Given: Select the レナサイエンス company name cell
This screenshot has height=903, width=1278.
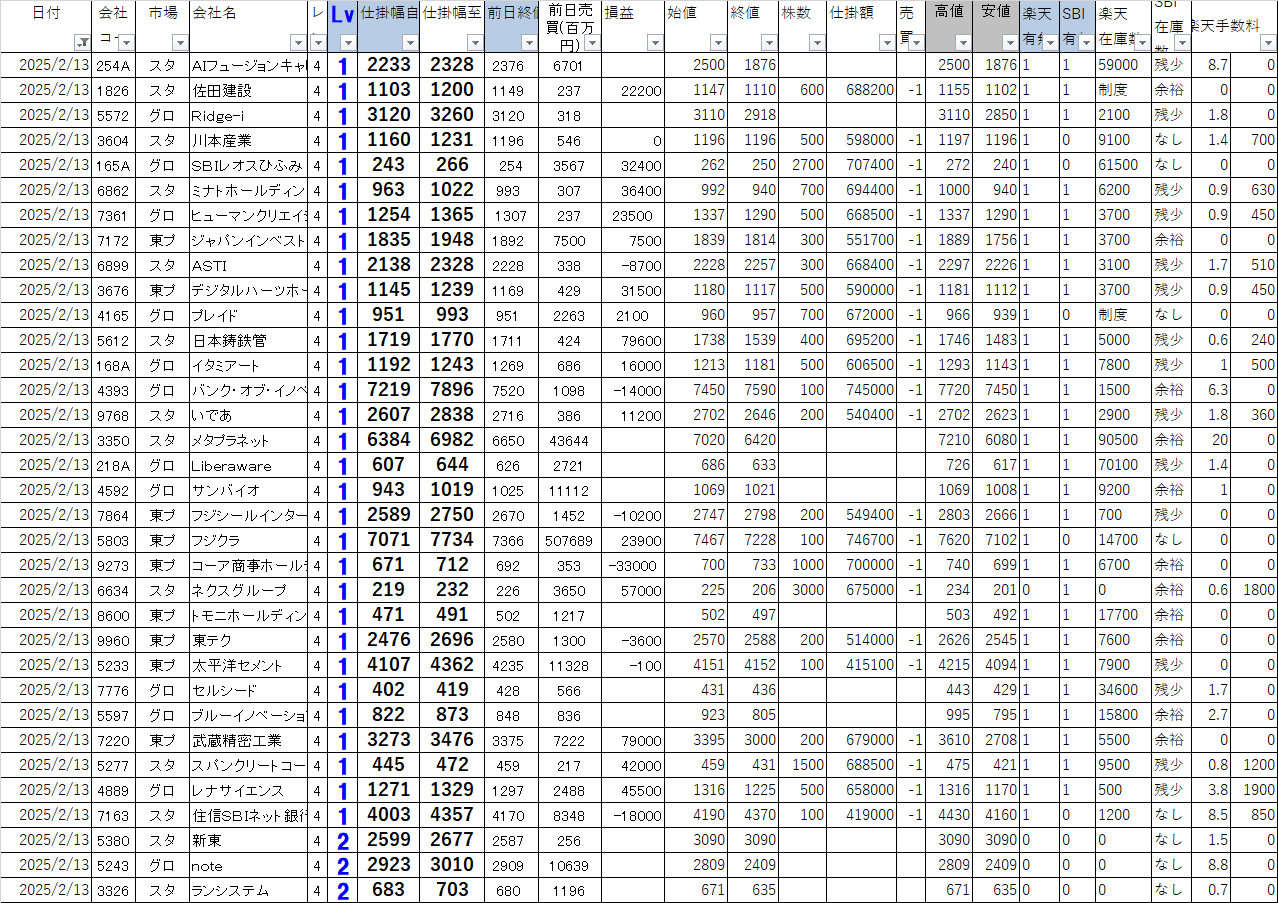Looking at the screenshot, I should [248, 790].
